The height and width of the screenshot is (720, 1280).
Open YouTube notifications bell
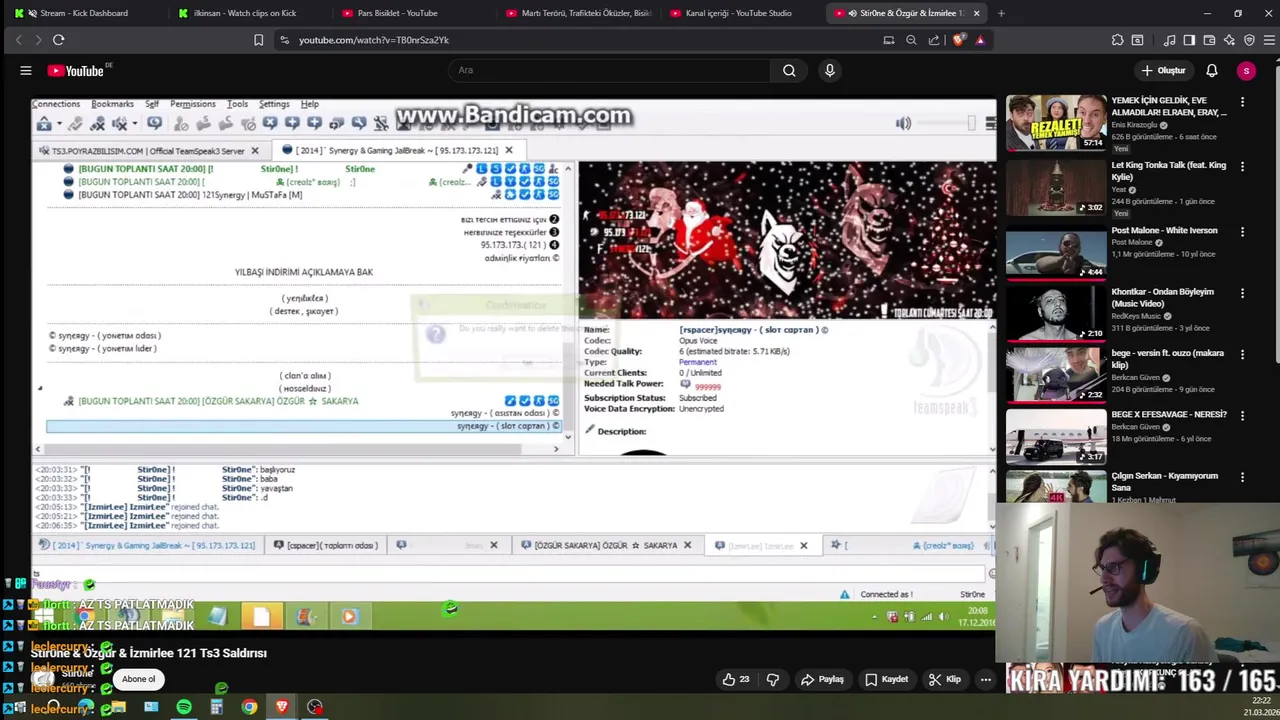coord(1211,70)
